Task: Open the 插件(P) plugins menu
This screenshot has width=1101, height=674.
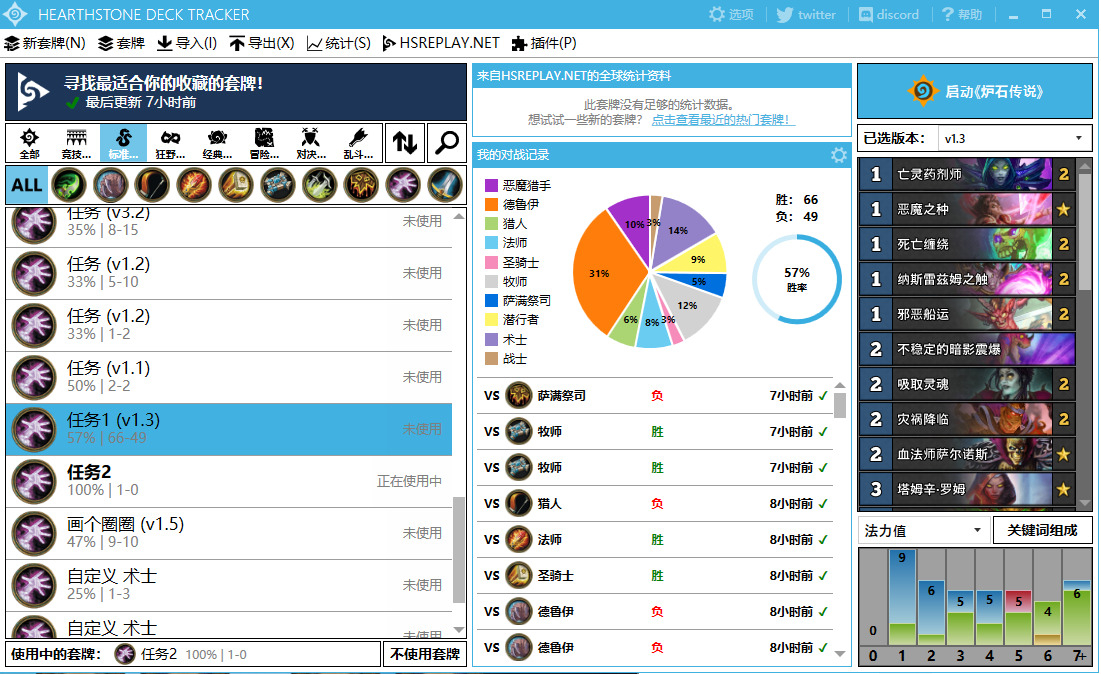Action: tap(544, 44)
